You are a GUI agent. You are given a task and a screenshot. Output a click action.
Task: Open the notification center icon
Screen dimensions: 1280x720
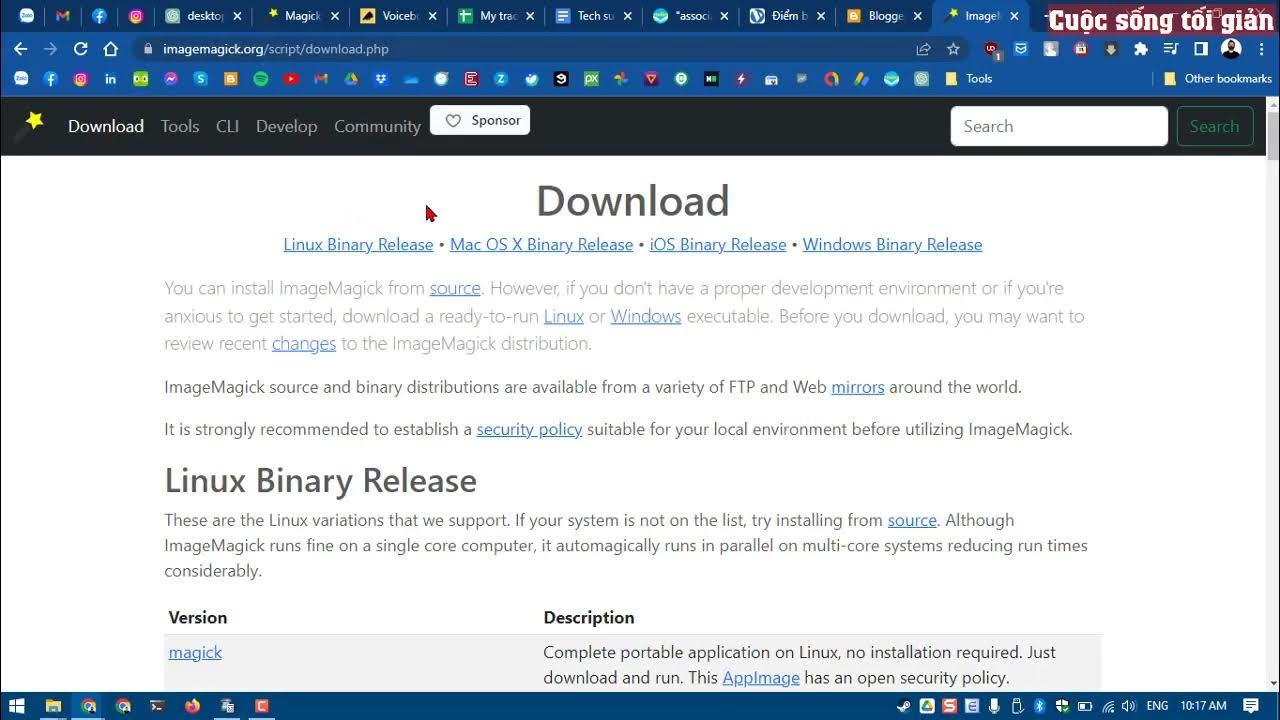[1251, 706]
